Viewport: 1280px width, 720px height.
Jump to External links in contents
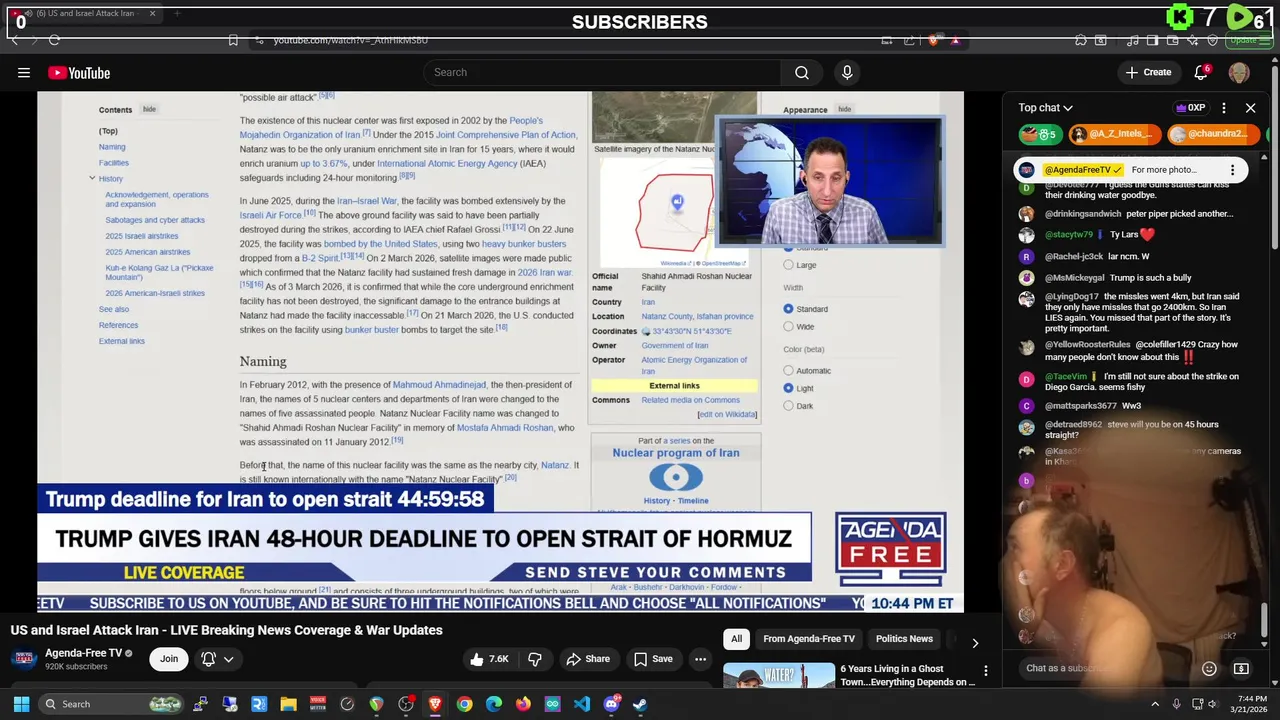point(122,341)
